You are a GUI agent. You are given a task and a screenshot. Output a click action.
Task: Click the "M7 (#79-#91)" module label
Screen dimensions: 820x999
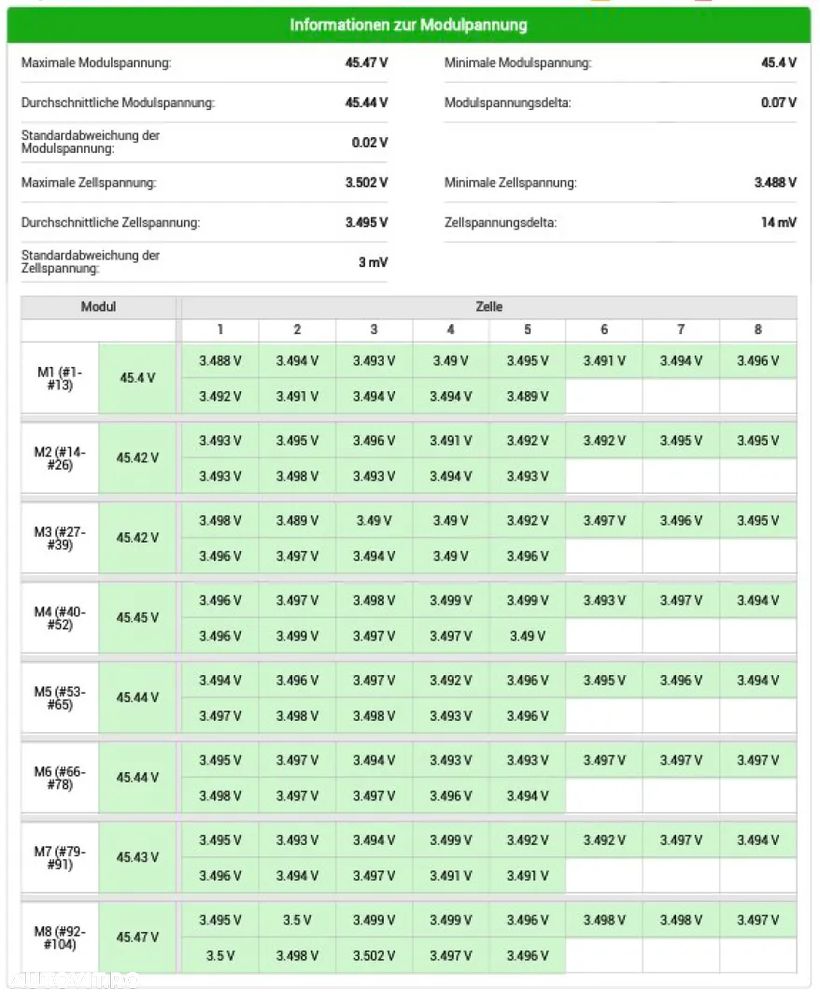tap(60, 858)
